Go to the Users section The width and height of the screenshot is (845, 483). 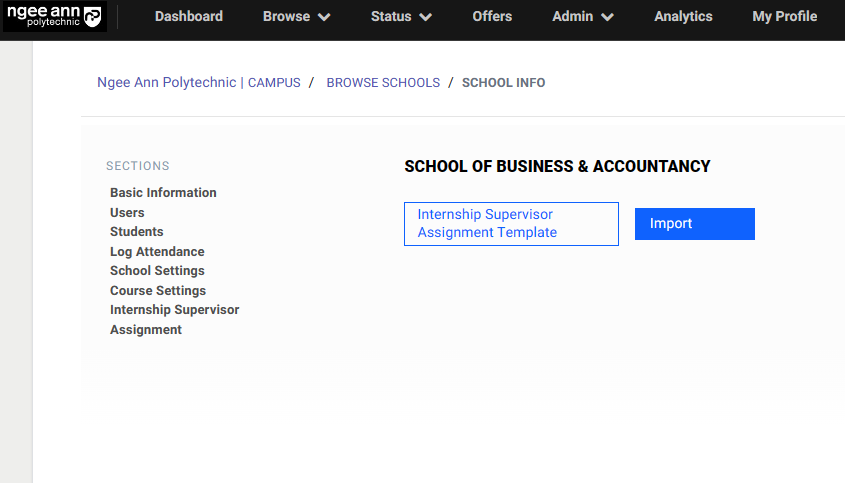[x=127, y=213]
